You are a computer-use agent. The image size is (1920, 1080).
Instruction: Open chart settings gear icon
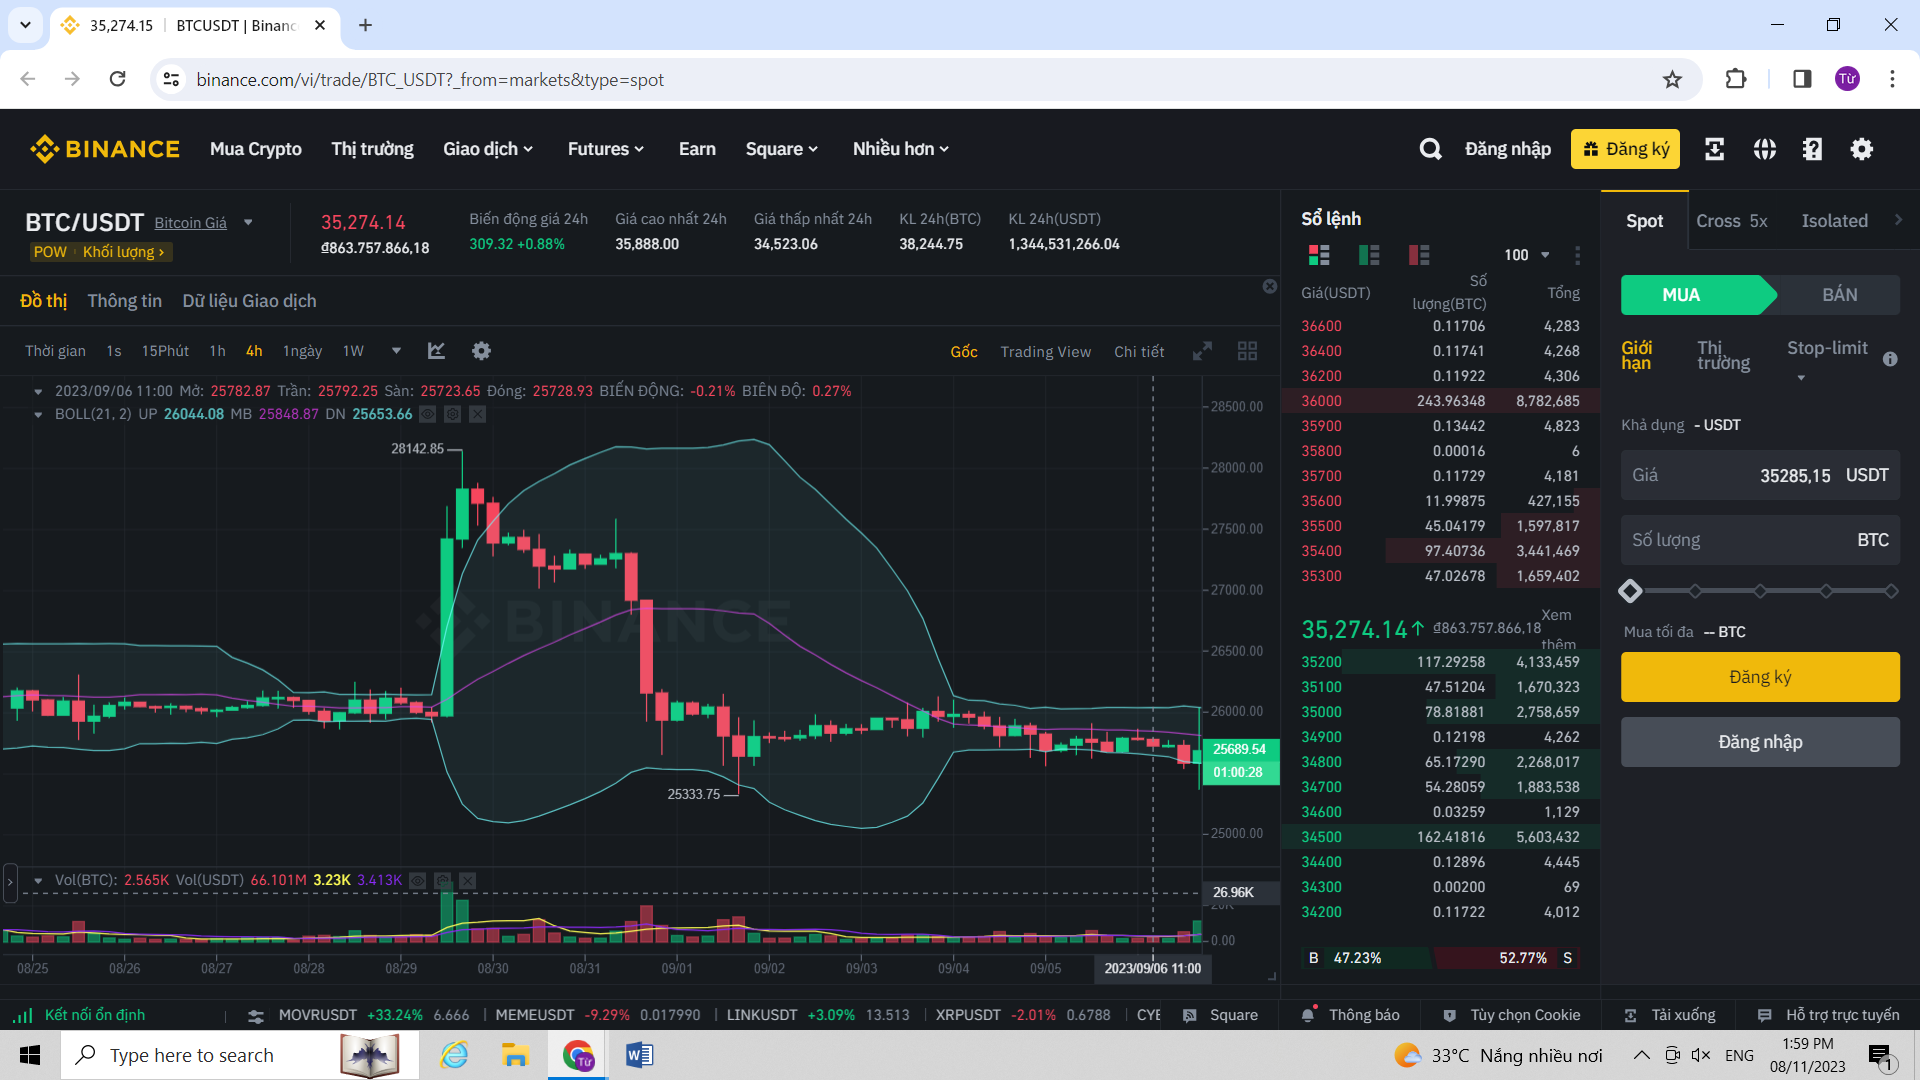[481, 351]
